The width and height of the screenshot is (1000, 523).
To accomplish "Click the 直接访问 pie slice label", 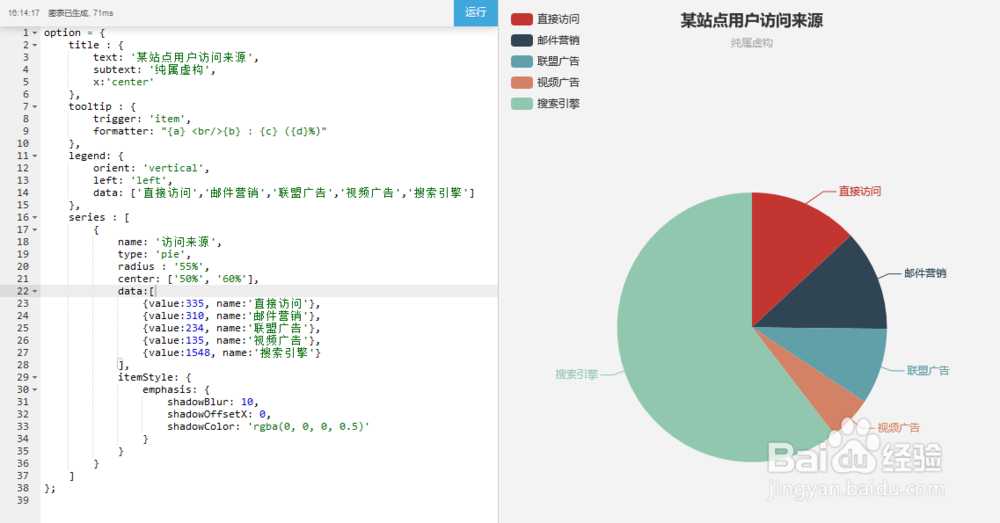I will [860, 191].
